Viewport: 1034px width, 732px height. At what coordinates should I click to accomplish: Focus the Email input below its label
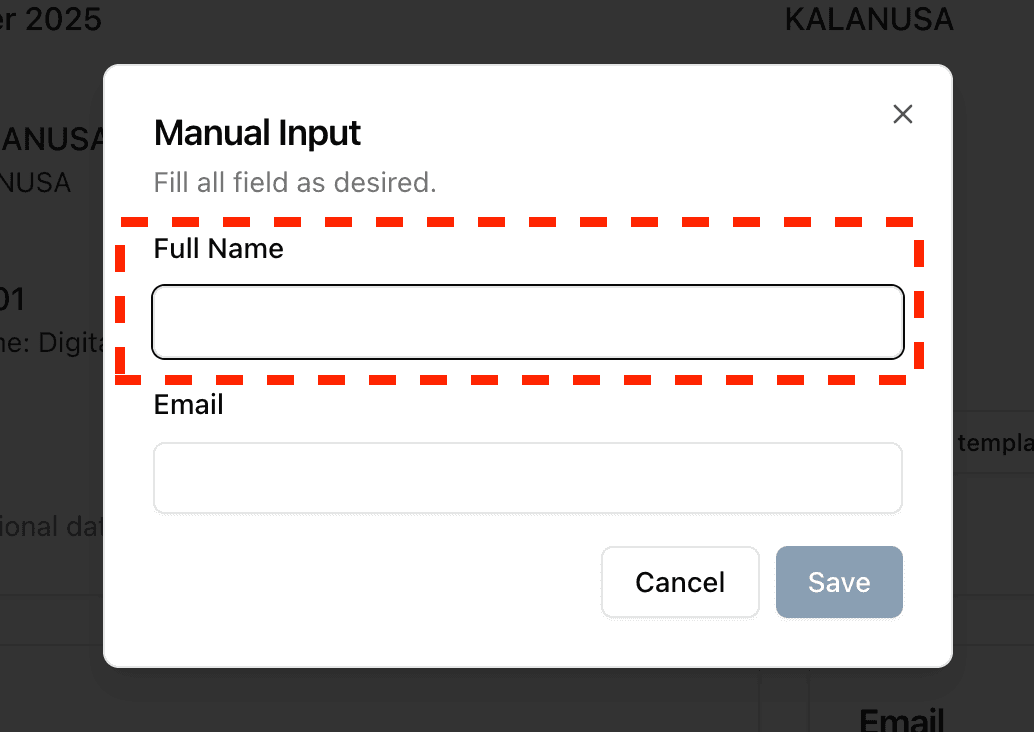point(527,477)
